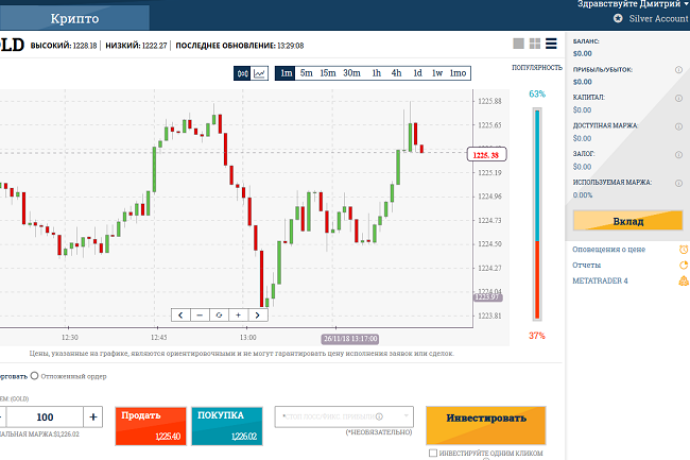Screen dimensions: 690x460
Task: Pan chart left with arrow
Action: [180, 315]
